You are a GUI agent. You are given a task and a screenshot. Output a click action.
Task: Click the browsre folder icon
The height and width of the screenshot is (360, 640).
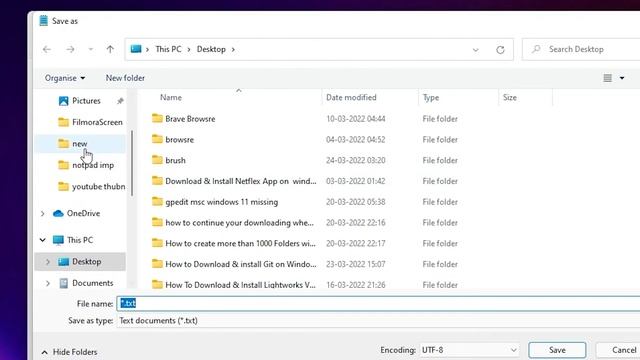click(x=157, y=139)
